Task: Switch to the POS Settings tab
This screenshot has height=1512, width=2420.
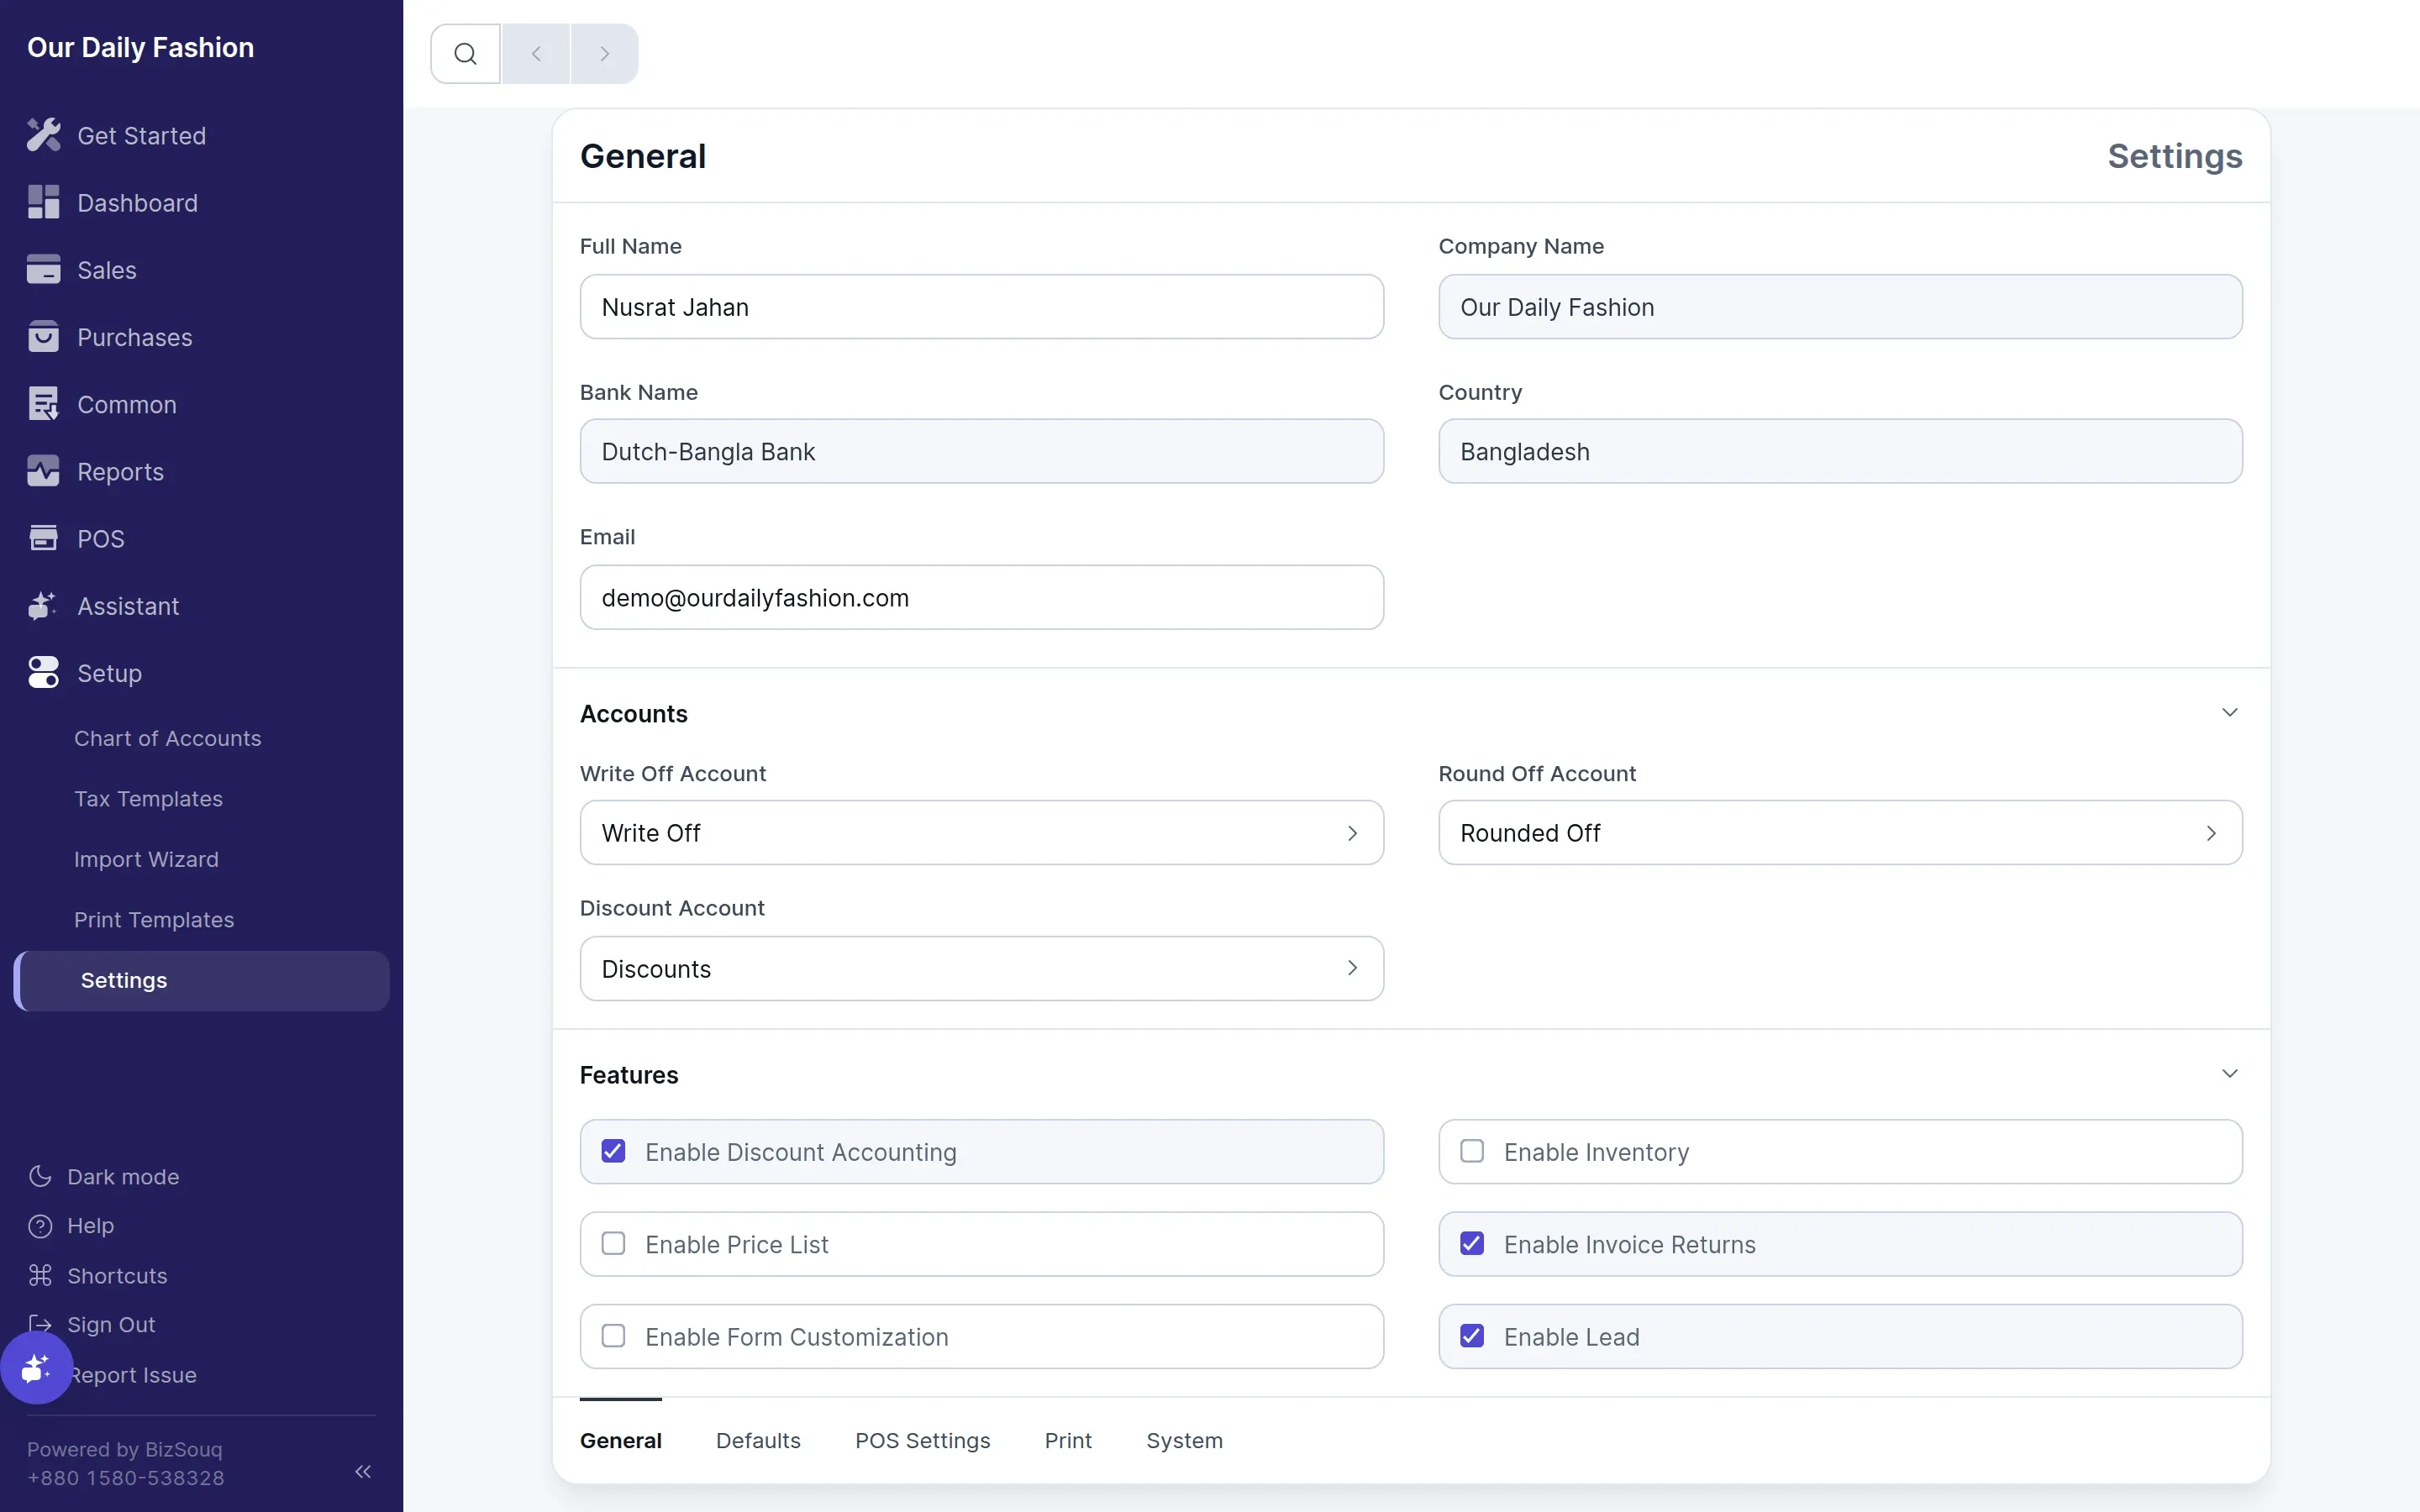Action: [922, 1440]
